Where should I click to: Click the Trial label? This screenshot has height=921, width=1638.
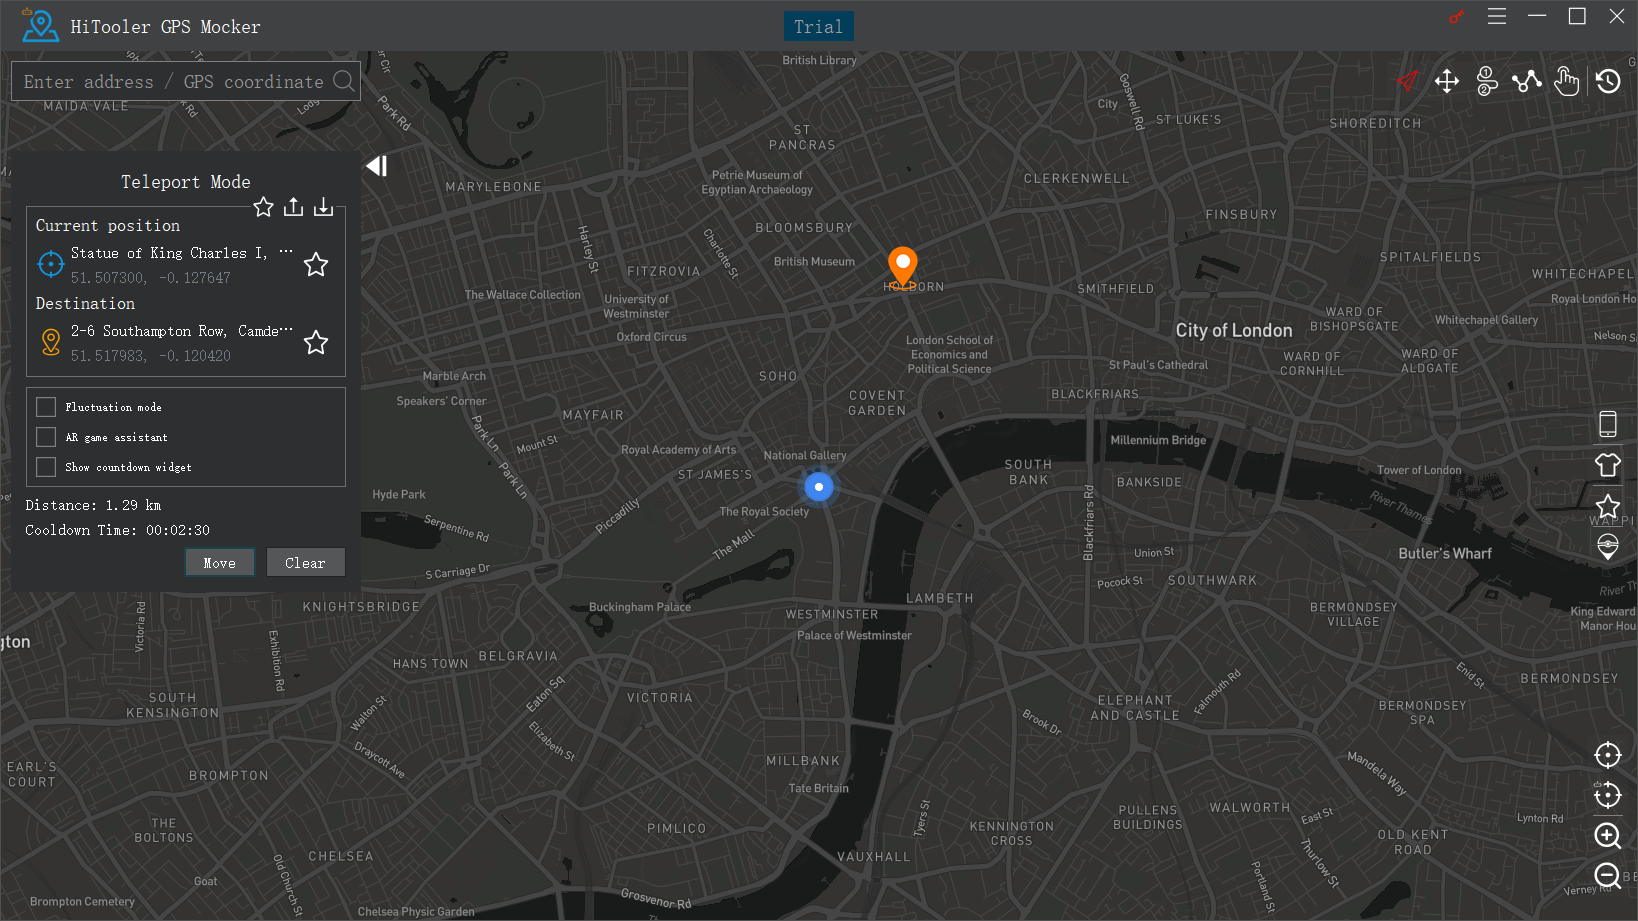click(818, 26)
